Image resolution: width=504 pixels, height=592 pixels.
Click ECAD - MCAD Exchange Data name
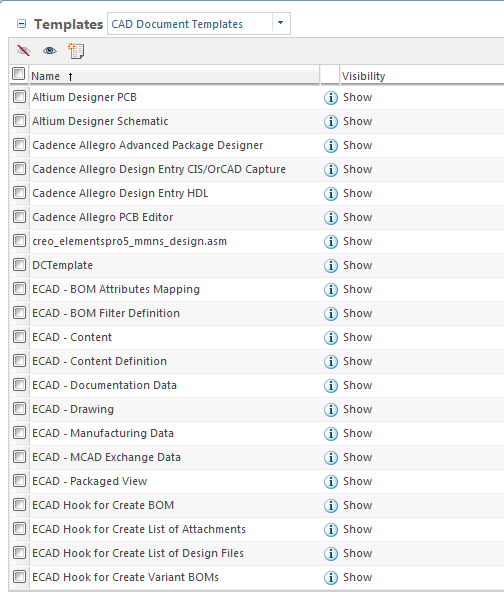pos(106,457)
